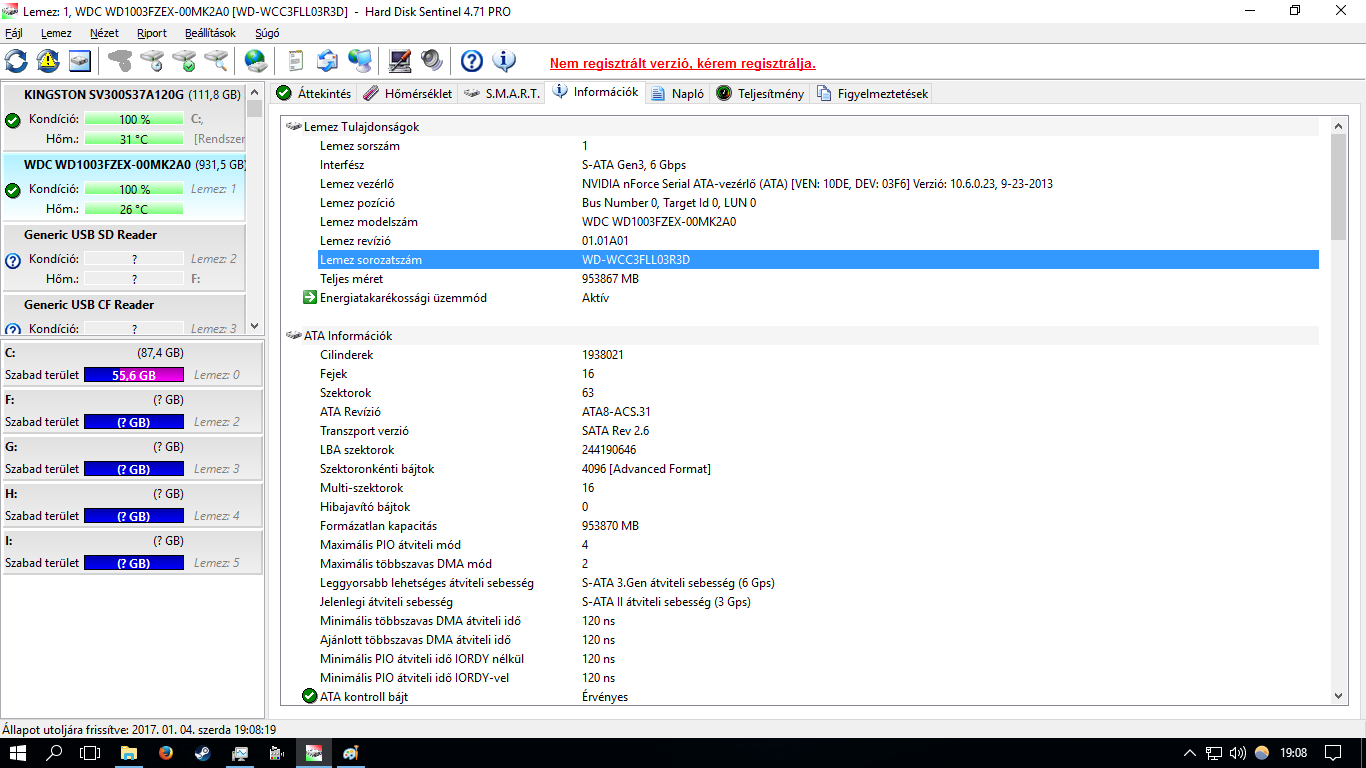Viewport: 1366px width, 768px height.
Task: Open the Nézet menu
Action: tap(104, 33)
